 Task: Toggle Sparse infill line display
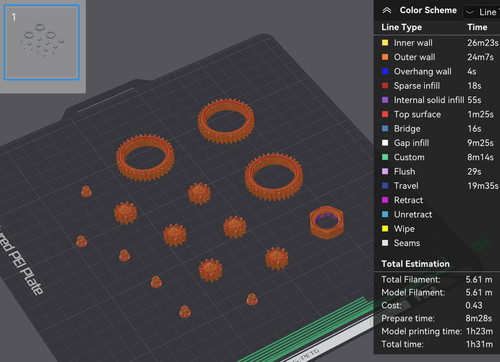tap(417, 86)
